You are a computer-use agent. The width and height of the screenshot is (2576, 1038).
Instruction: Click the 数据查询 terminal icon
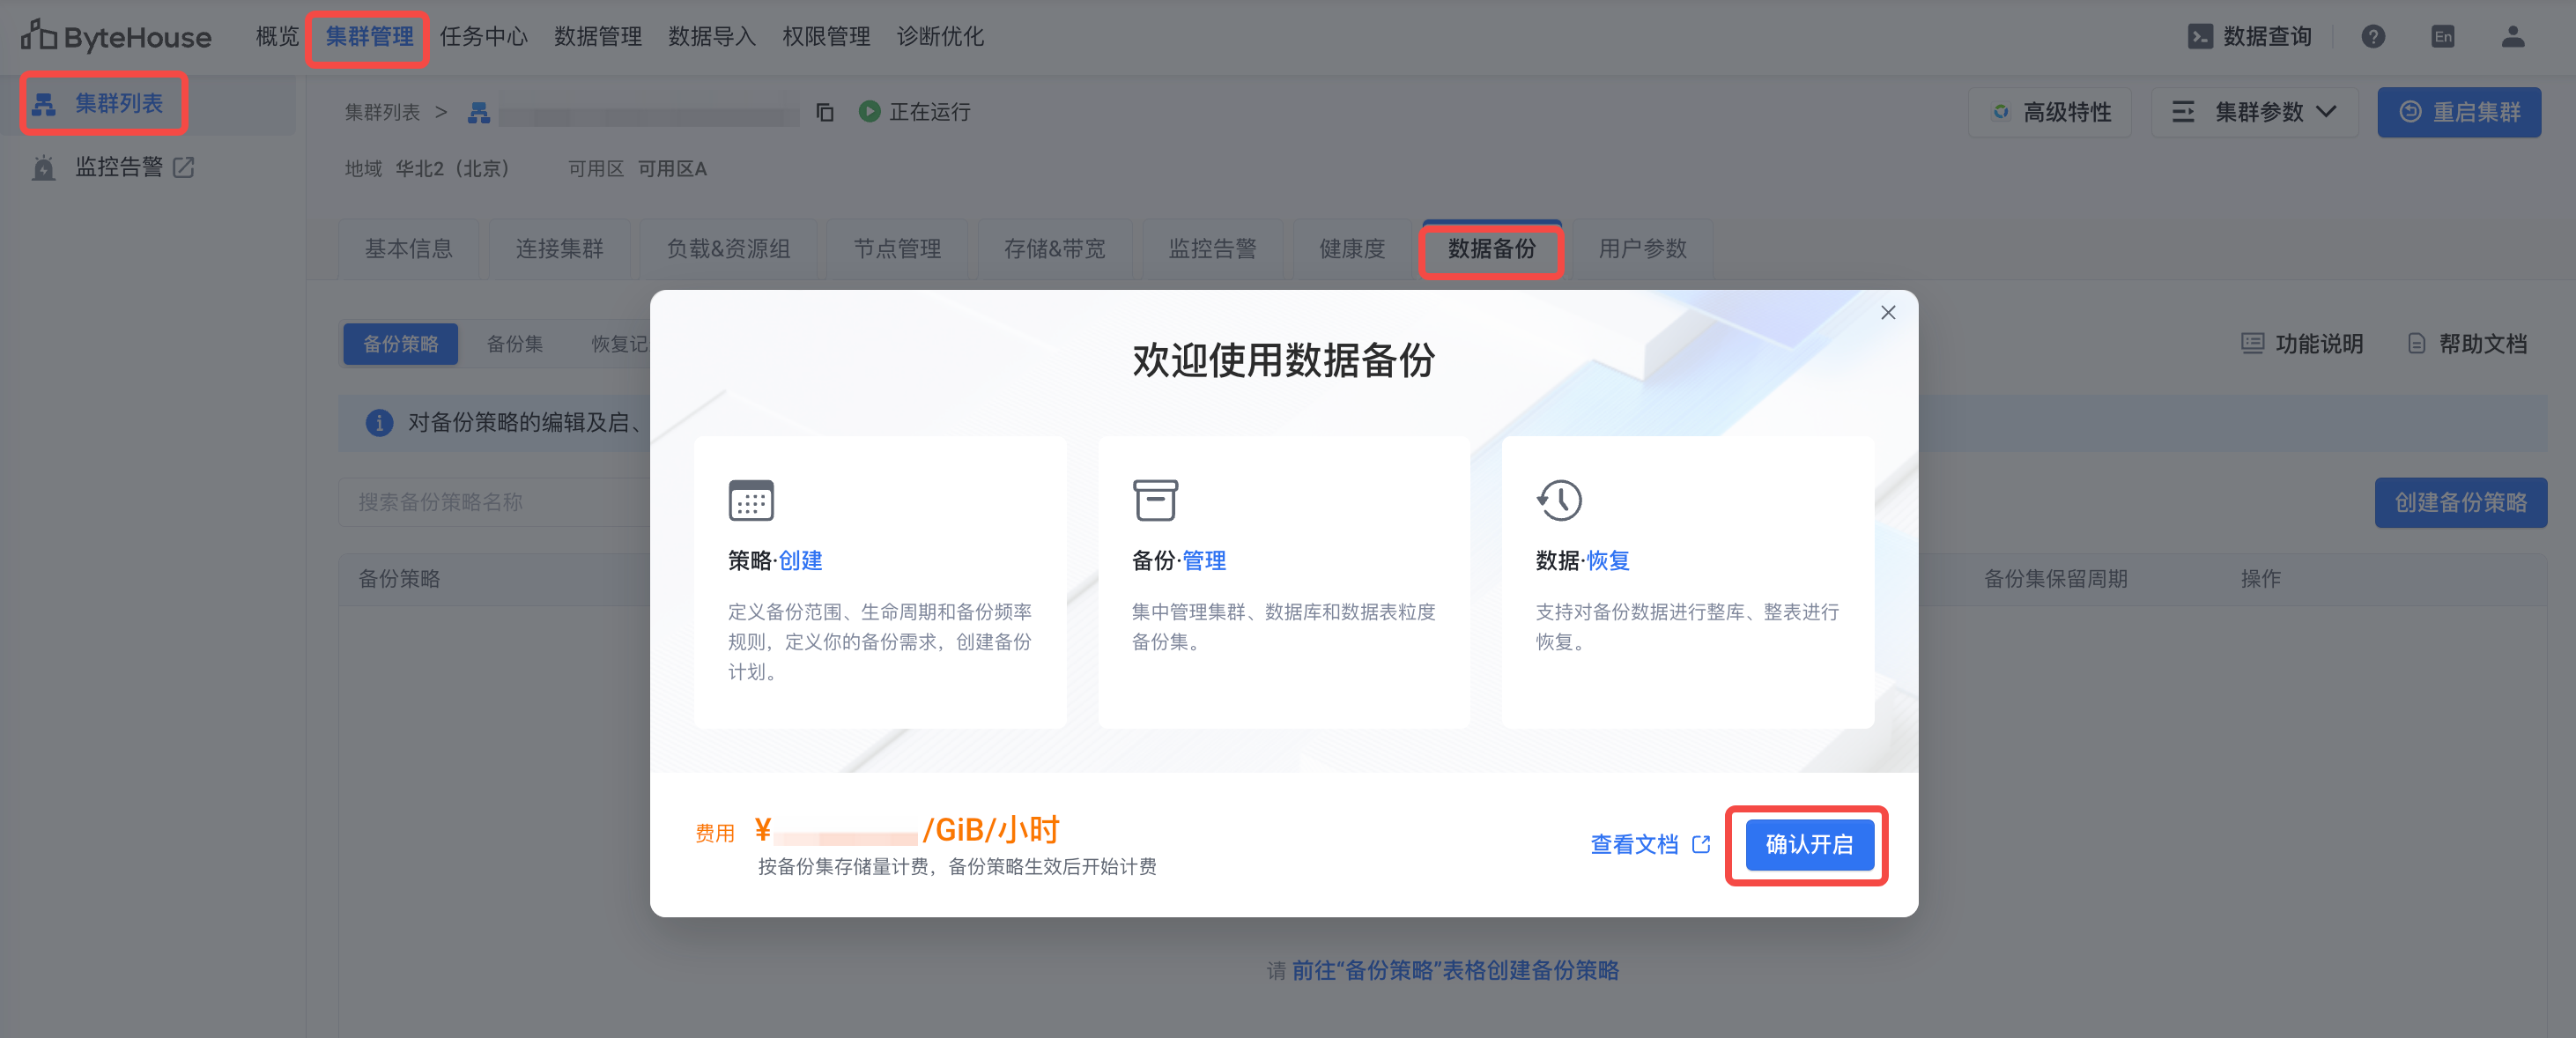pyautogui.click(x=2199, y=37)
